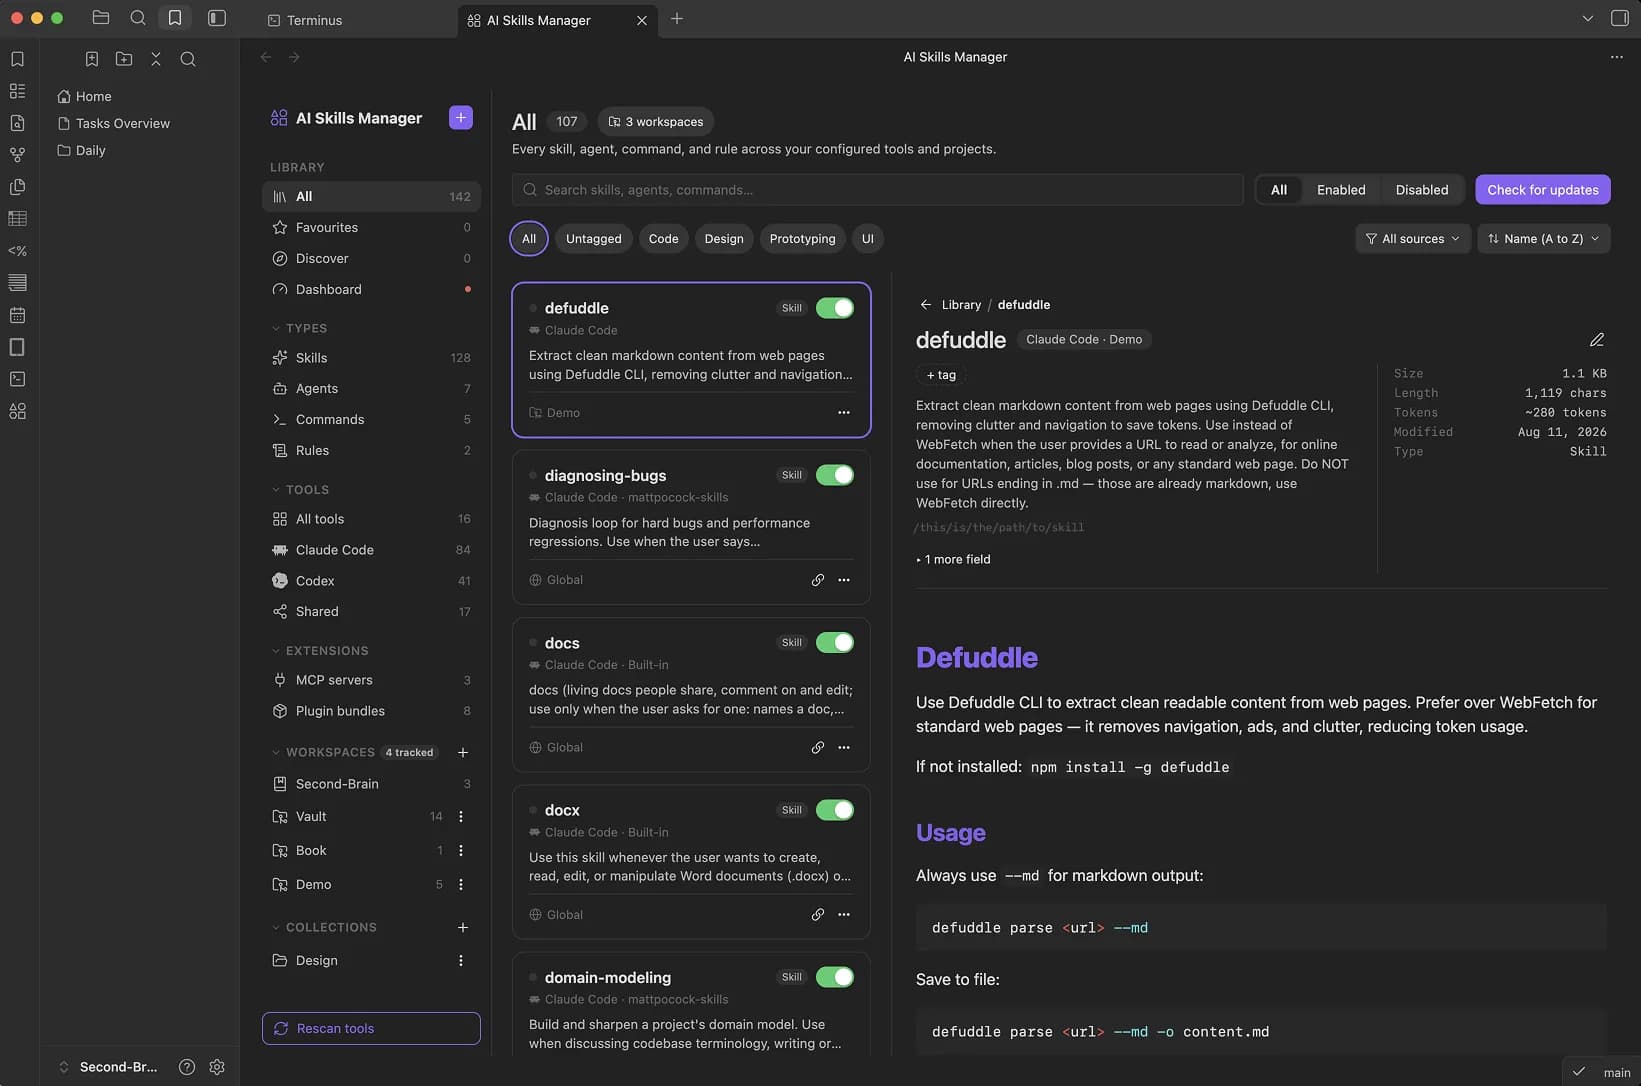Click the Rescan tools button
The image size is (1641, 1086).
pos(371,1028)
